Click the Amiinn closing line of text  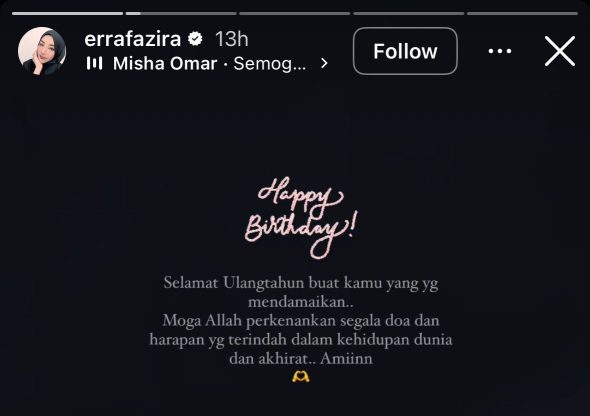(x=301, y=358)
